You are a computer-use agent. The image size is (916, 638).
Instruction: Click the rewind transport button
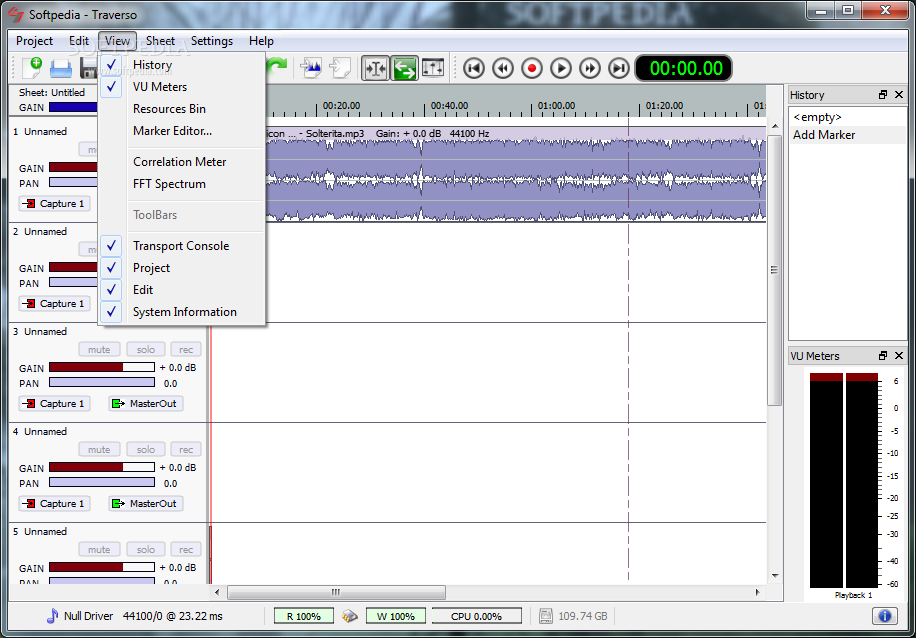point(502,68)
